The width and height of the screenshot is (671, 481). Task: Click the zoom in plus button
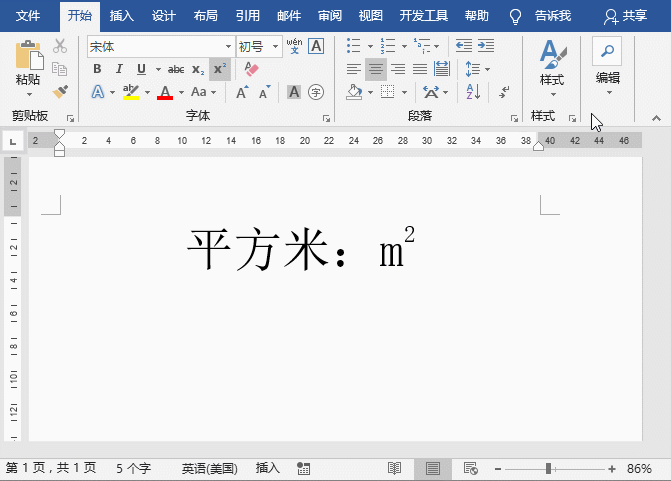(612, 469)
